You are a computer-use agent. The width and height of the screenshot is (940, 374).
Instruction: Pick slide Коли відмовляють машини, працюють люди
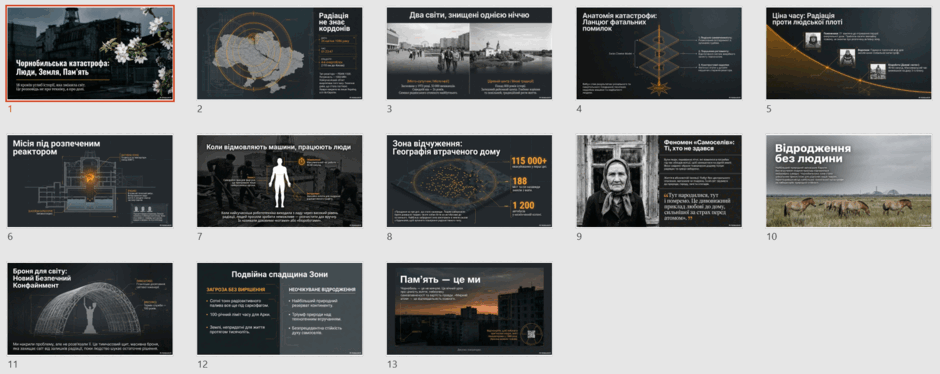tap(280, 181)
